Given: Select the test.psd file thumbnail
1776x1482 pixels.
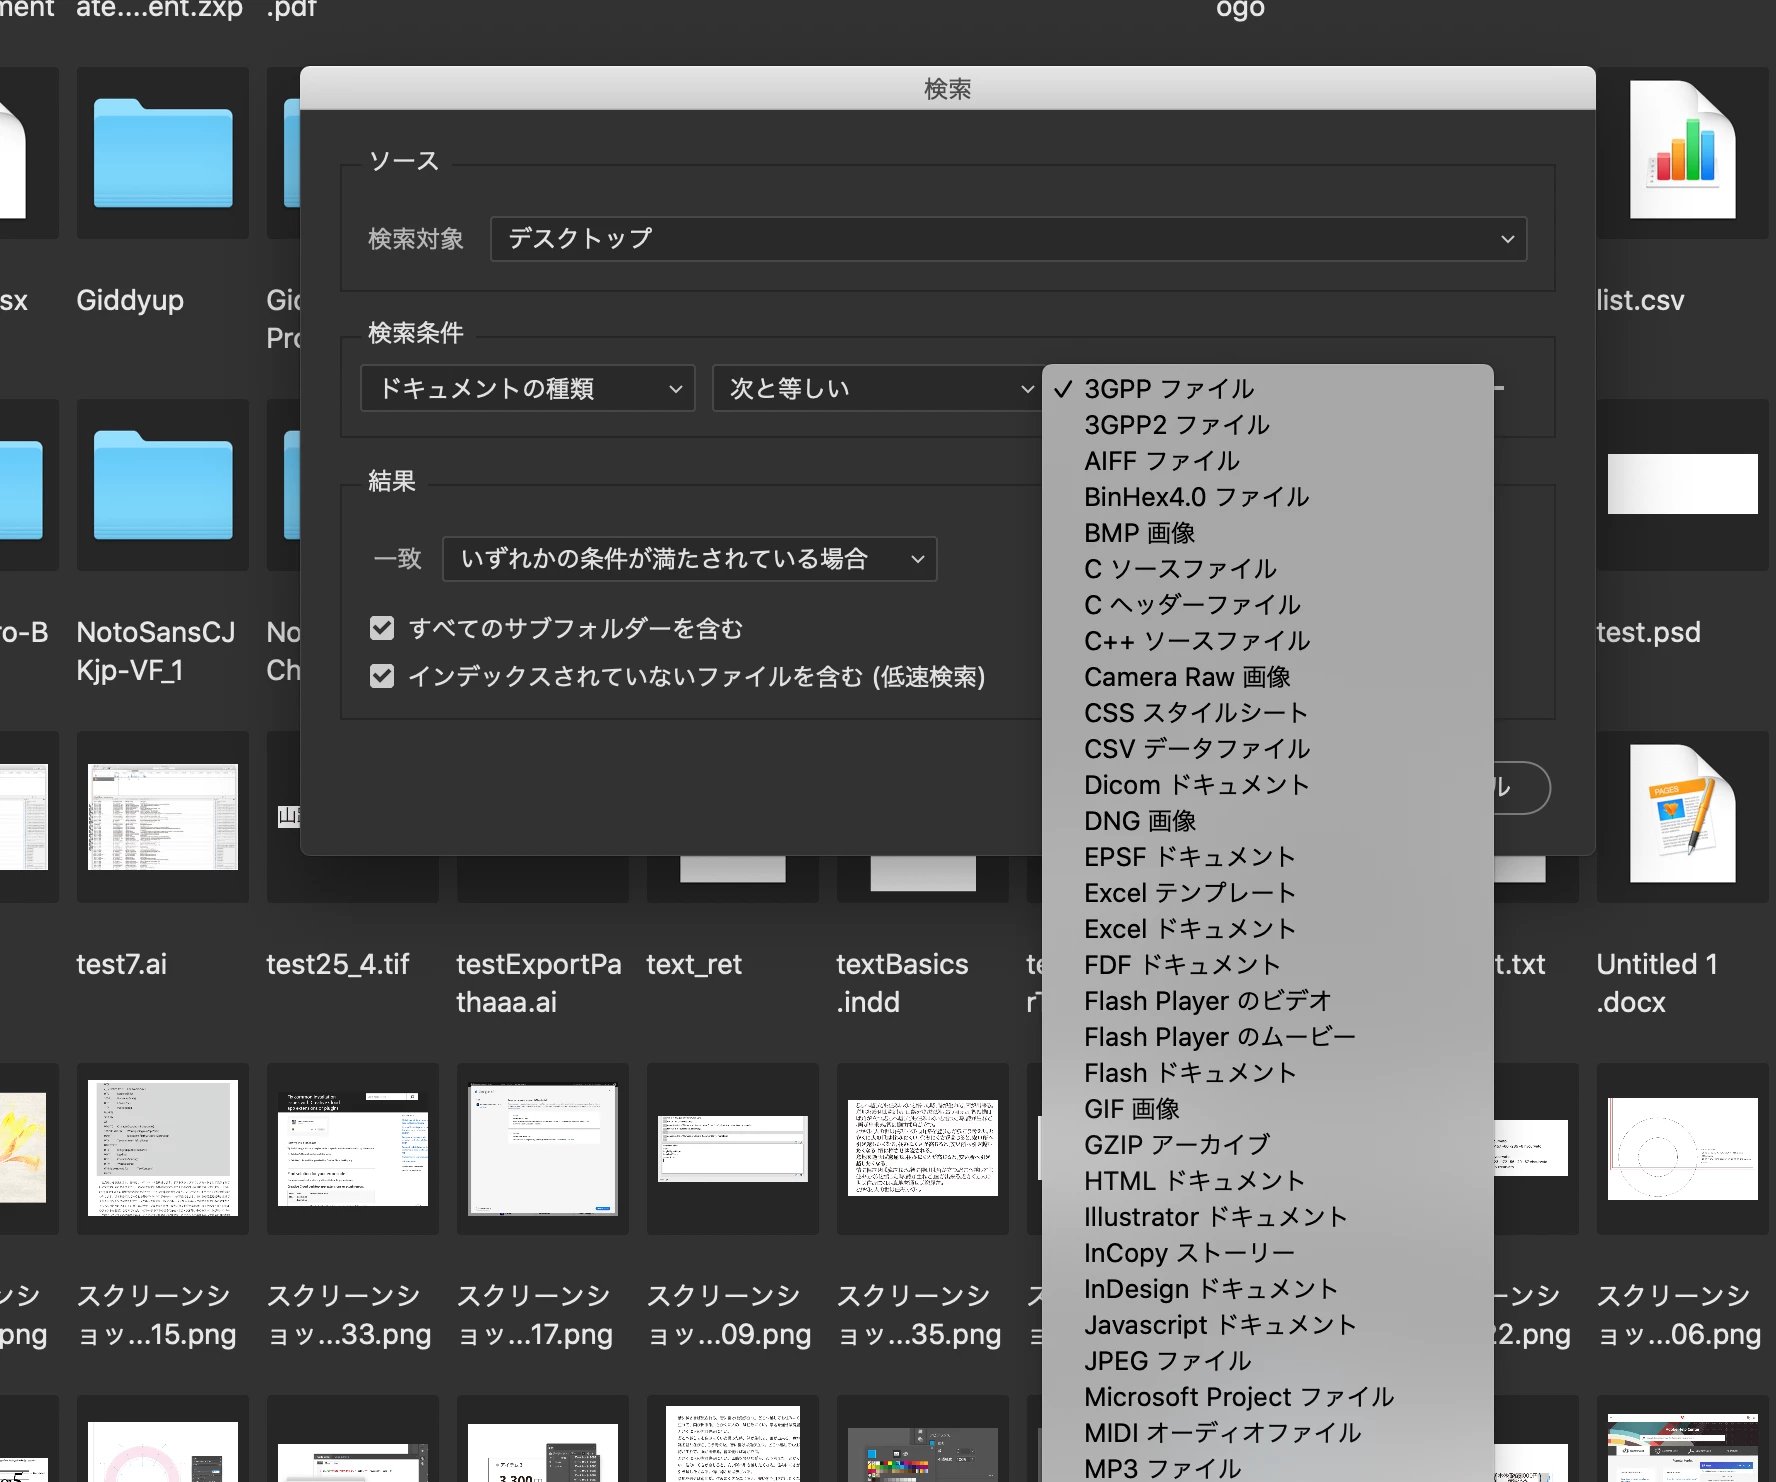Looking at the screenshot, I should point(1683,484).
